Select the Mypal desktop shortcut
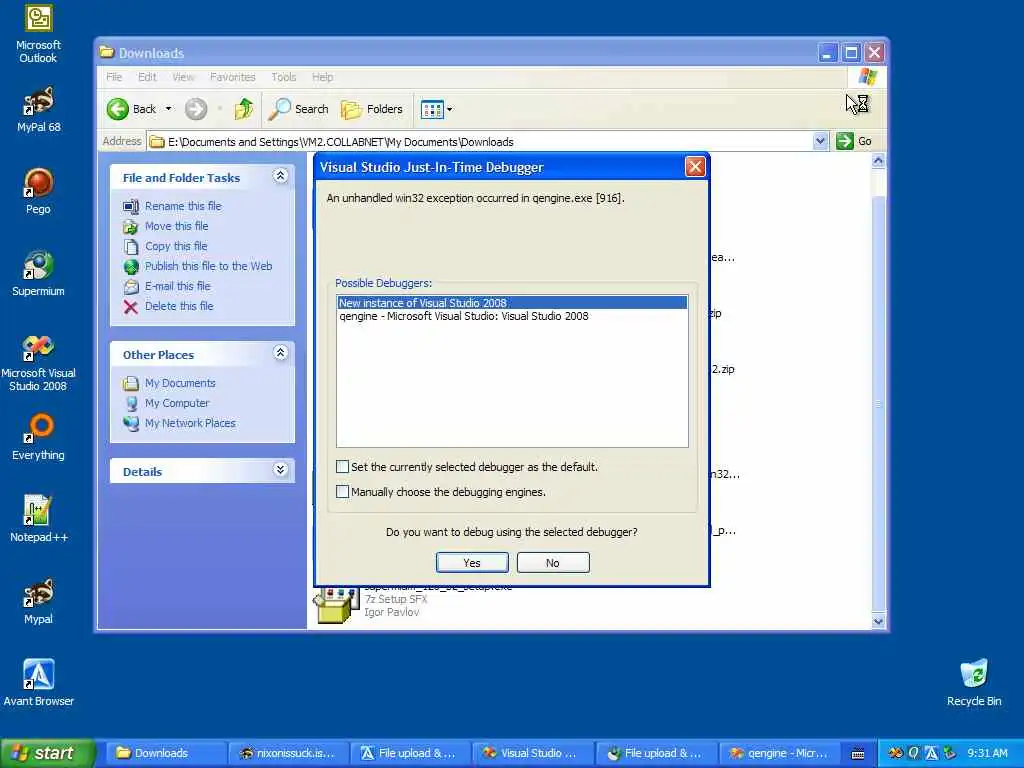Screen dimensions: 1024x768 pyautogui.click(x=38, y=601)
